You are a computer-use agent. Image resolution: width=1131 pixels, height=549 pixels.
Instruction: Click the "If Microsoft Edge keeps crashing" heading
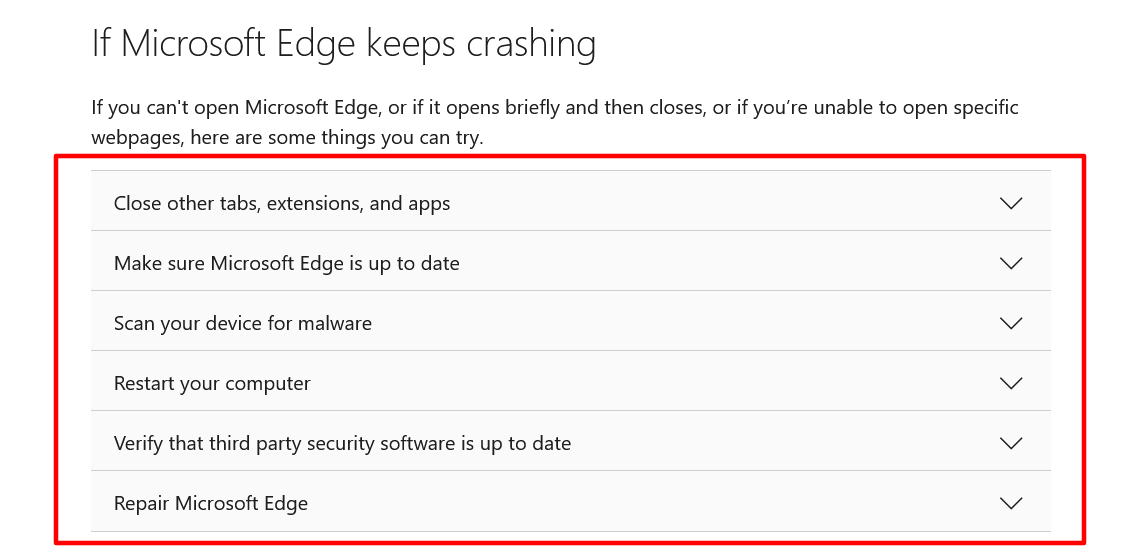[343, 44]
